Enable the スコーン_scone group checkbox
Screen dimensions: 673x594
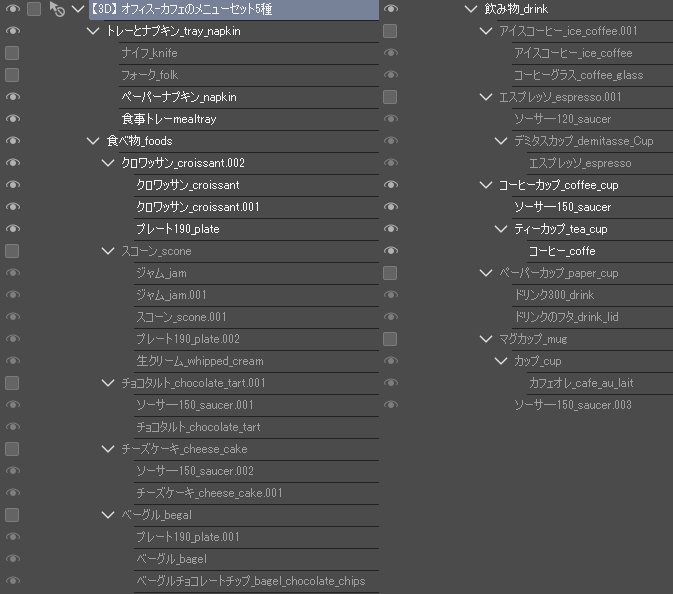12,251
